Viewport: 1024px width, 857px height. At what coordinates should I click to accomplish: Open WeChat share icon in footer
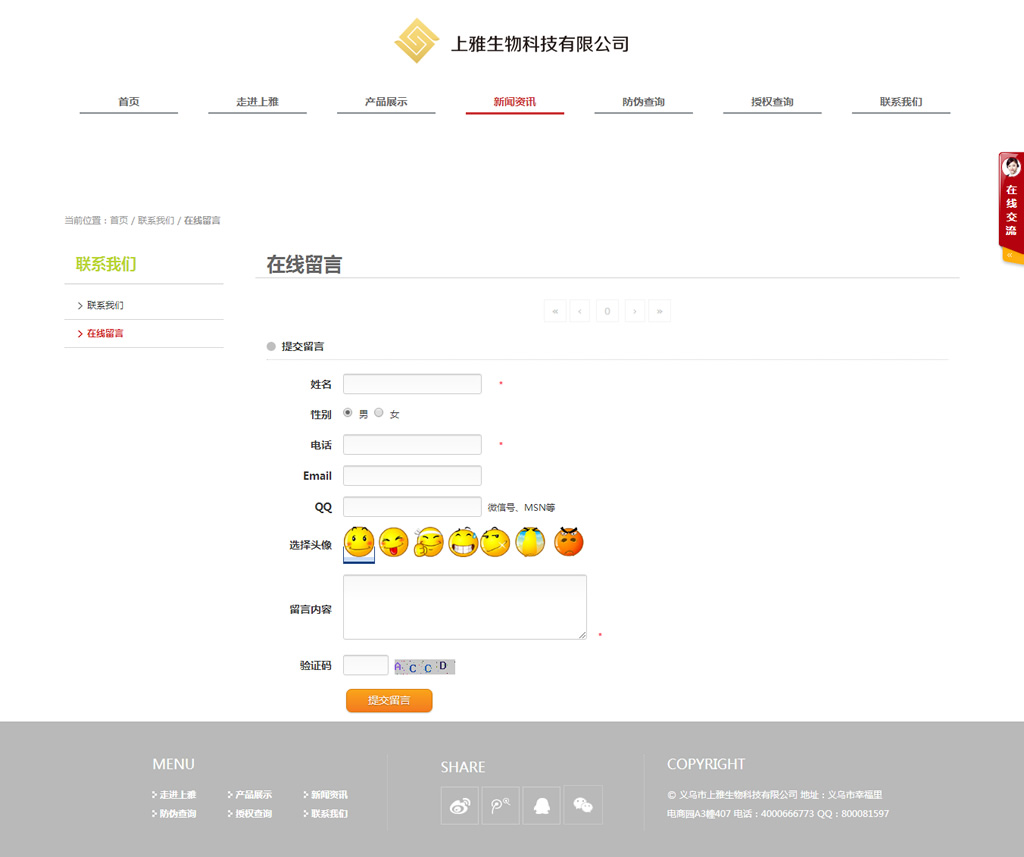point(583,805)
